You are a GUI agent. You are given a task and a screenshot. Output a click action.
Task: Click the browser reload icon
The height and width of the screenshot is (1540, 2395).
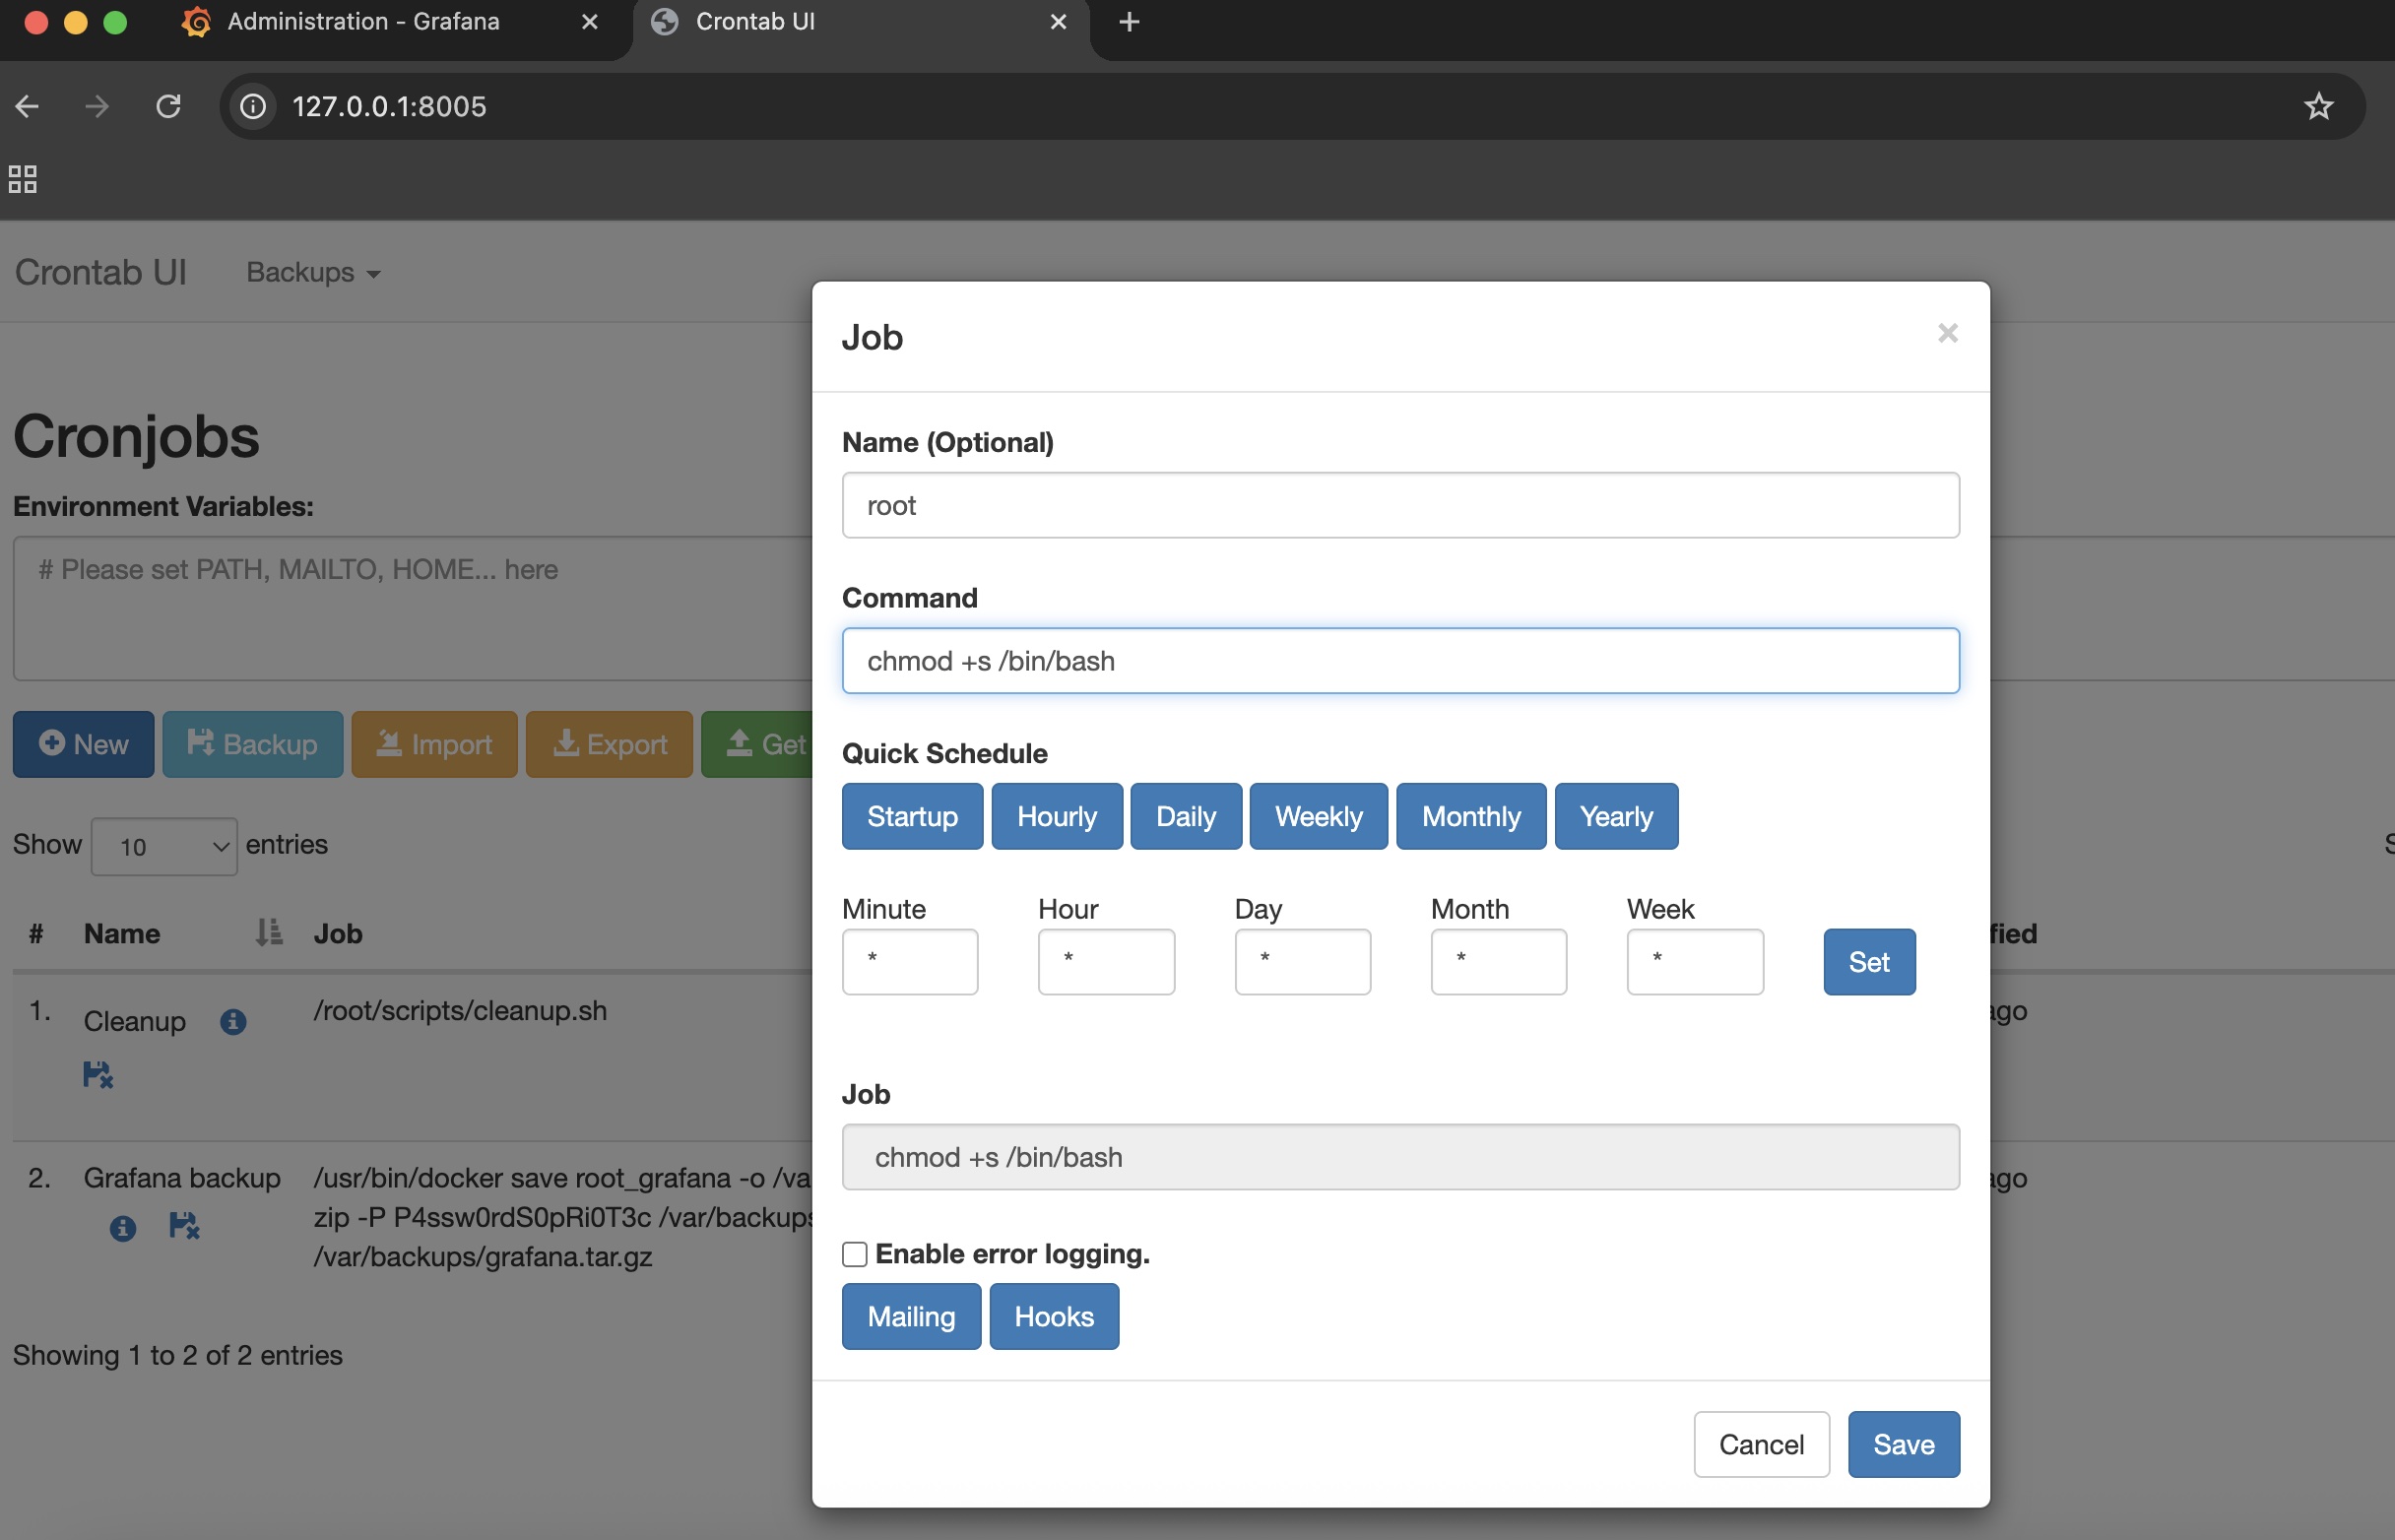pyautogui.click(x=168, y=106)
